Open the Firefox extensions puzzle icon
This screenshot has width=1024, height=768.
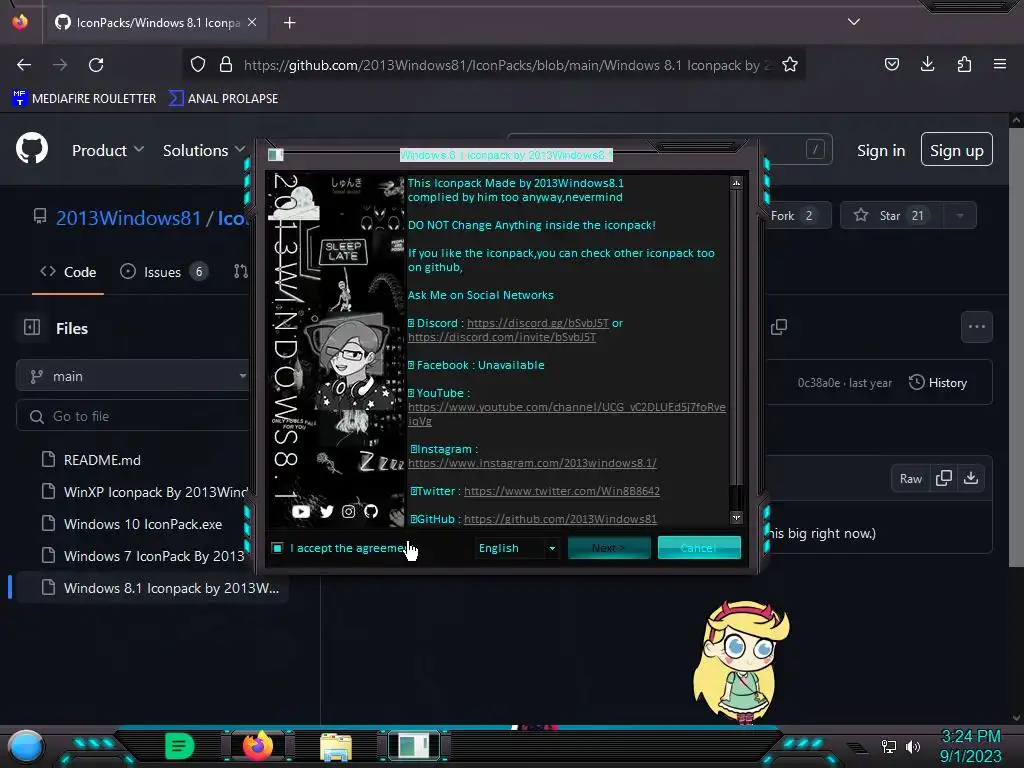tap(964, 64)
